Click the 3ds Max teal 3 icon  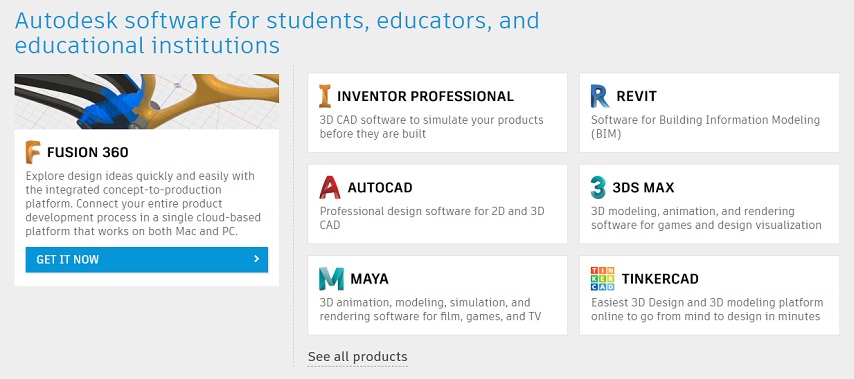point(598,187)
